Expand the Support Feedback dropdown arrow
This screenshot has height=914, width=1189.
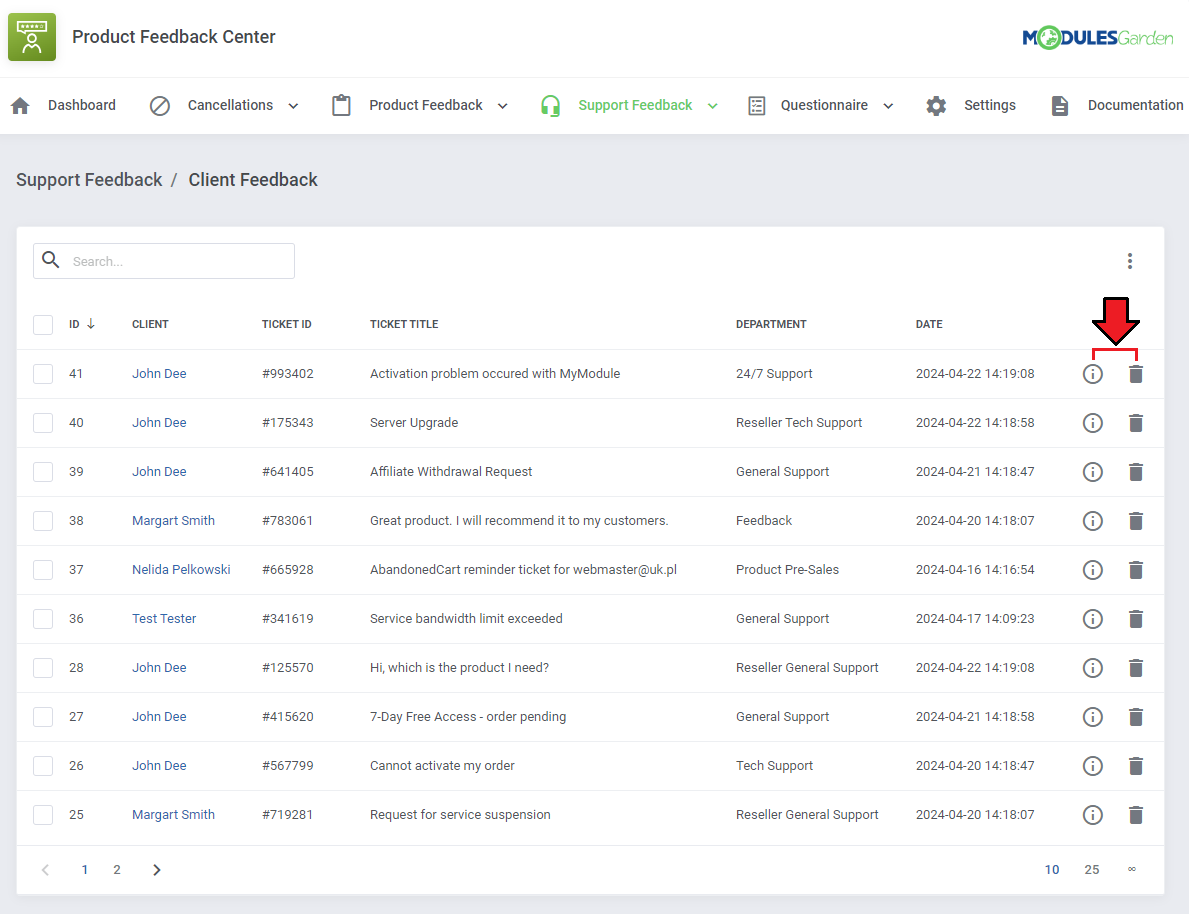[x=712, y=106]
